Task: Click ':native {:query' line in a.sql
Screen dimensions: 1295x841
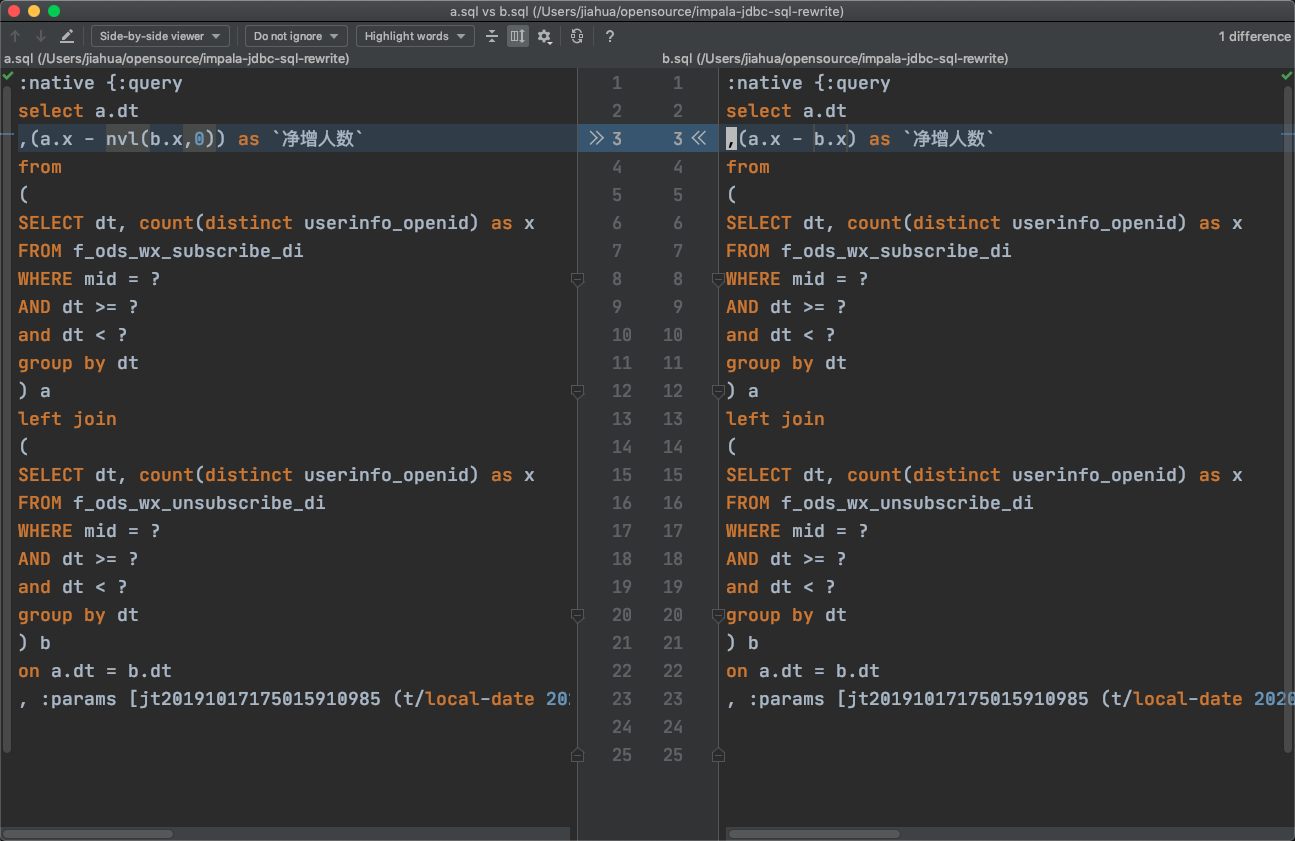Action: click(x=100, y=83)
